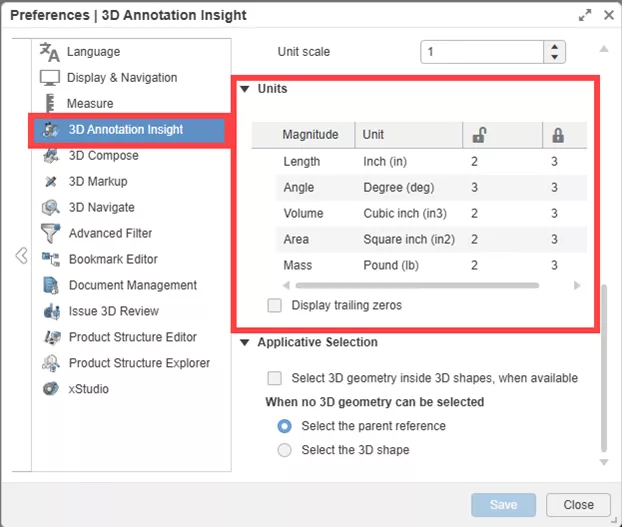Click the xStudio icon
This screenshot has width=622, height=527.
(x=51, y=389)
